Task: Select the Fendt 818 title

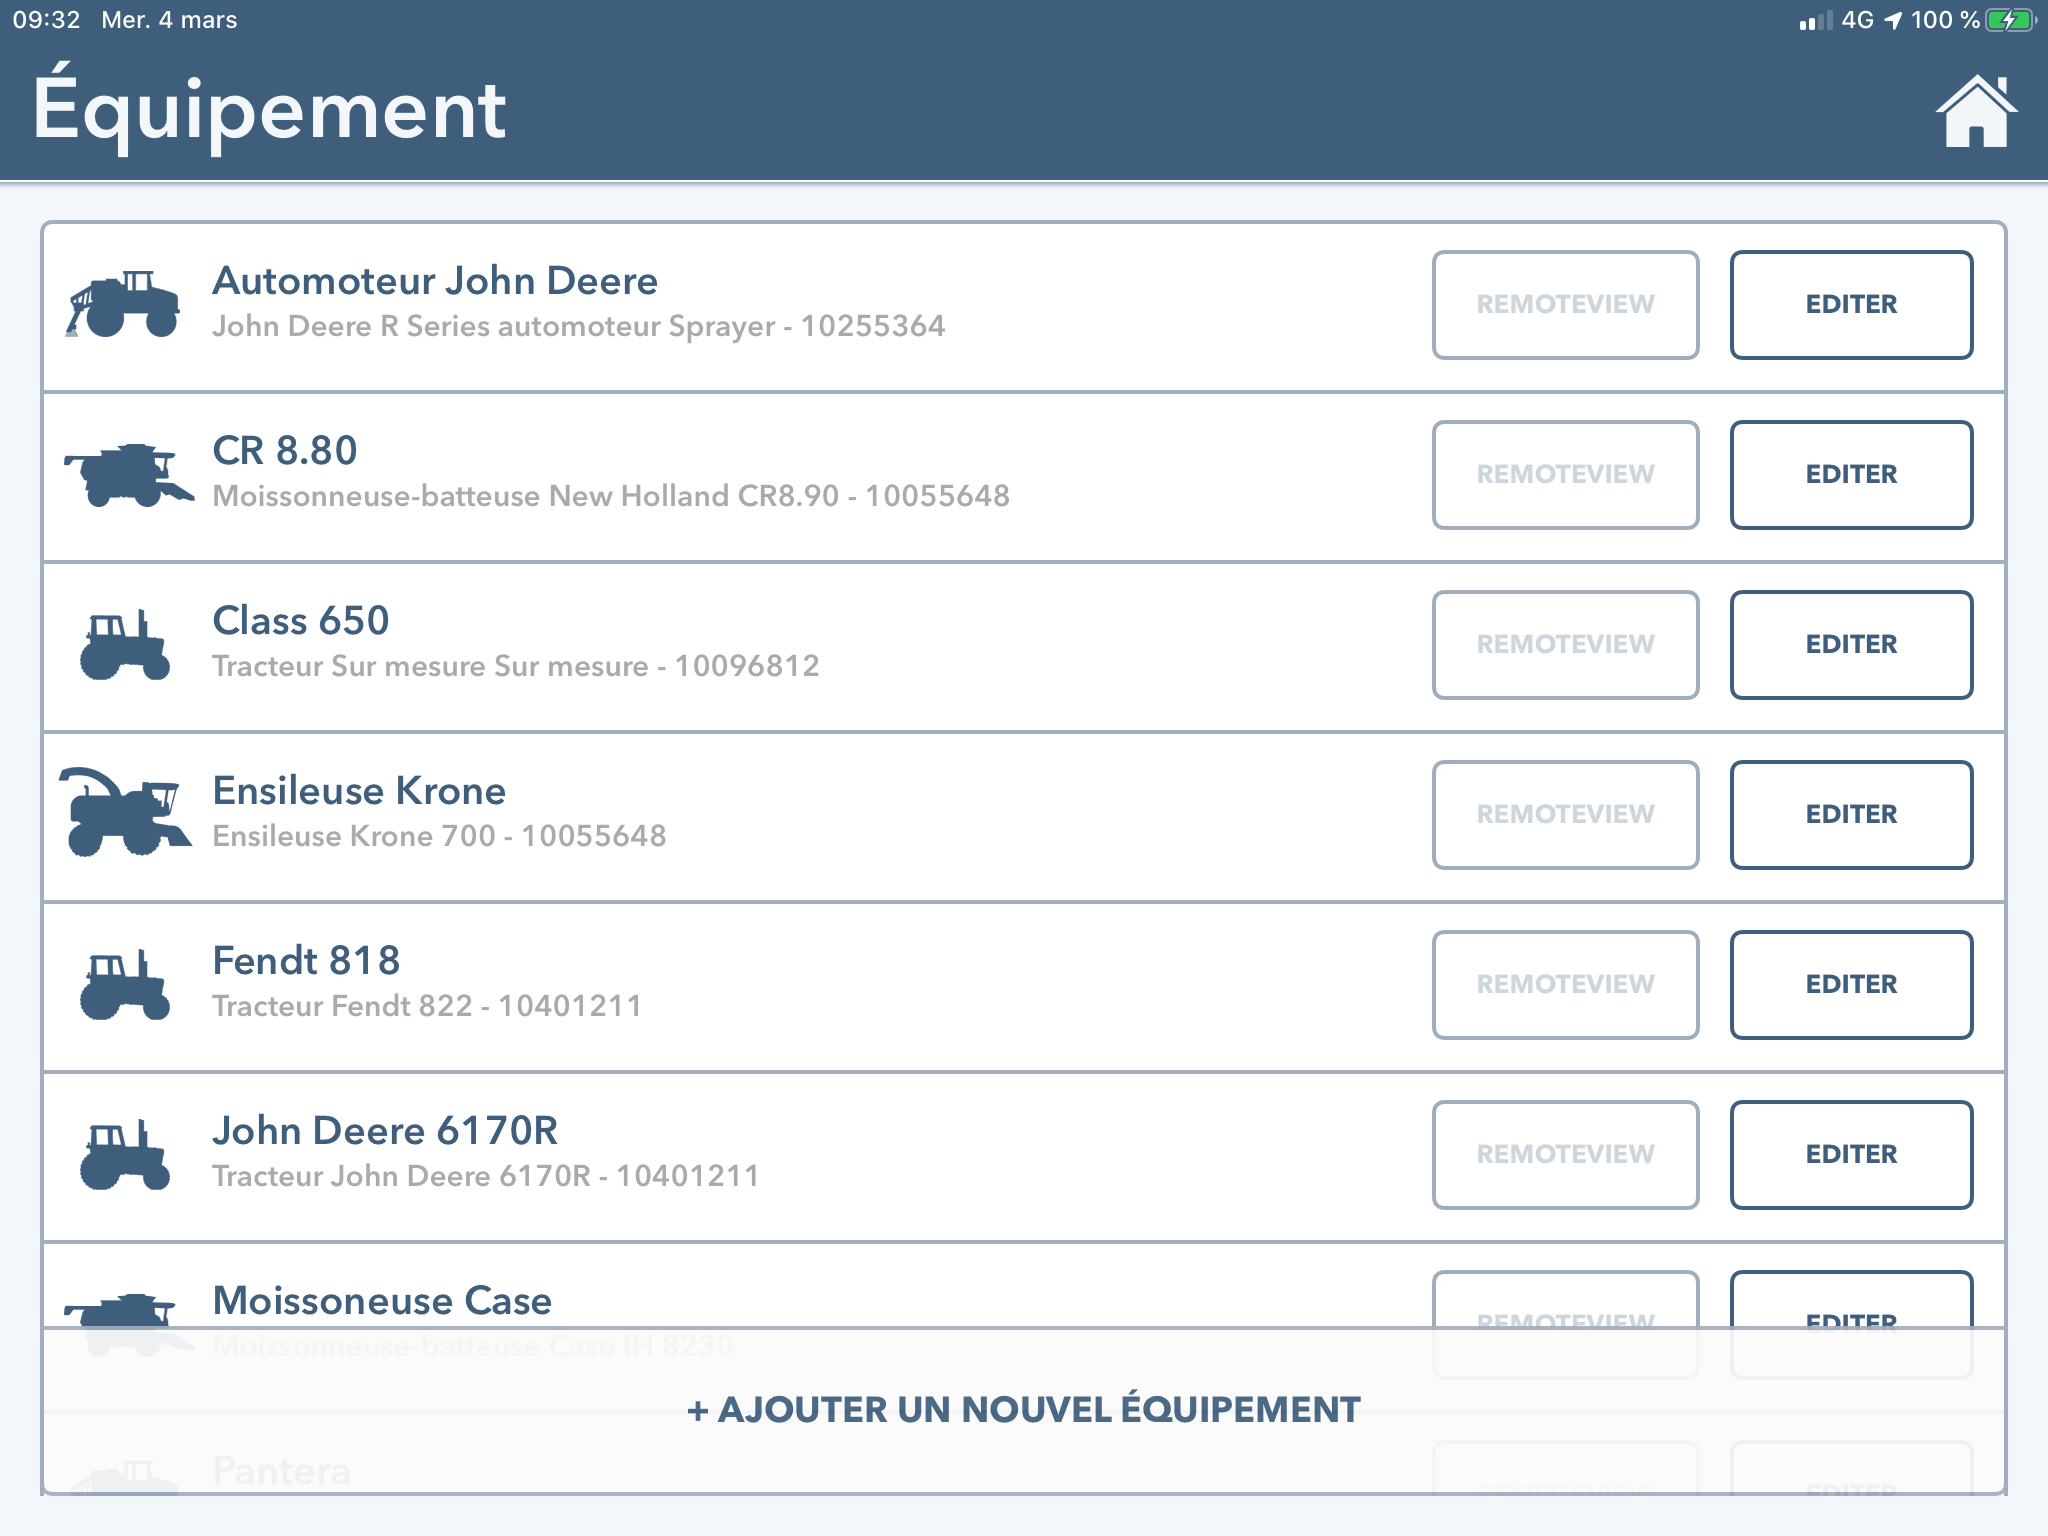Action: [306, 961]
